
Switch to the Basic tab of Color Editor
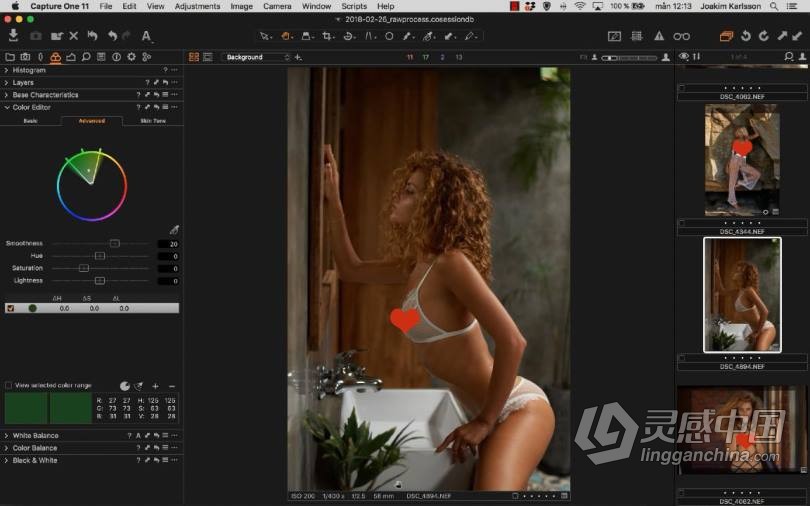pyautogui.click(x=30, y=121)
